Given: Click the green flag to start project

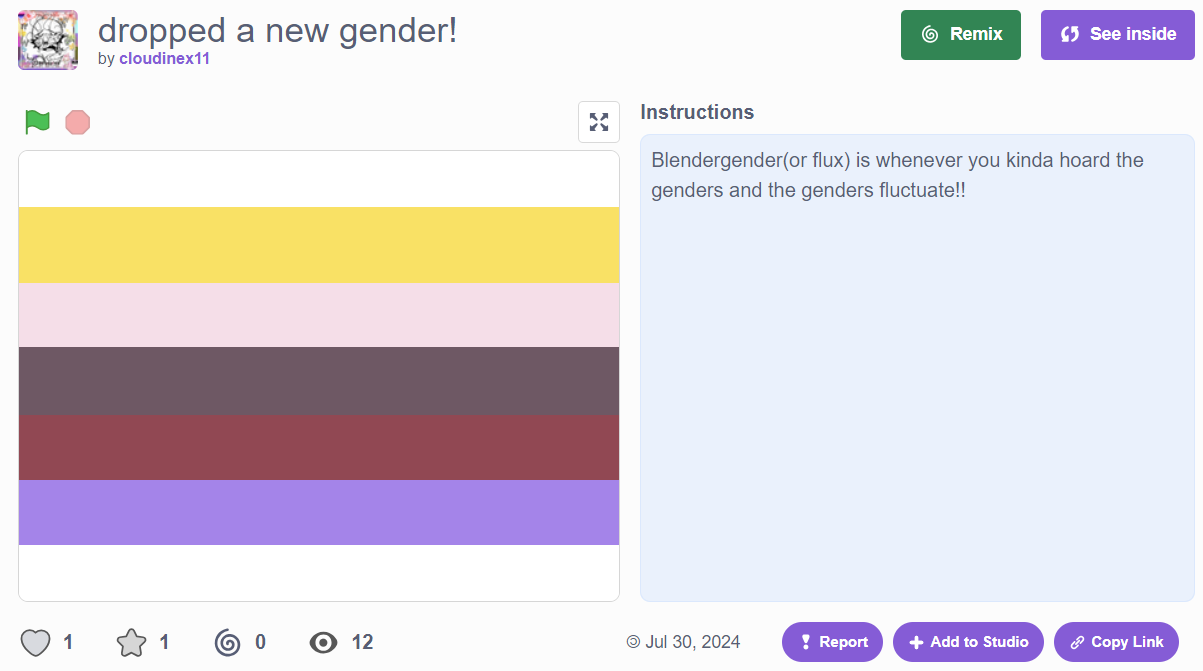Looking at the screenshot, I should coord(37,122).
